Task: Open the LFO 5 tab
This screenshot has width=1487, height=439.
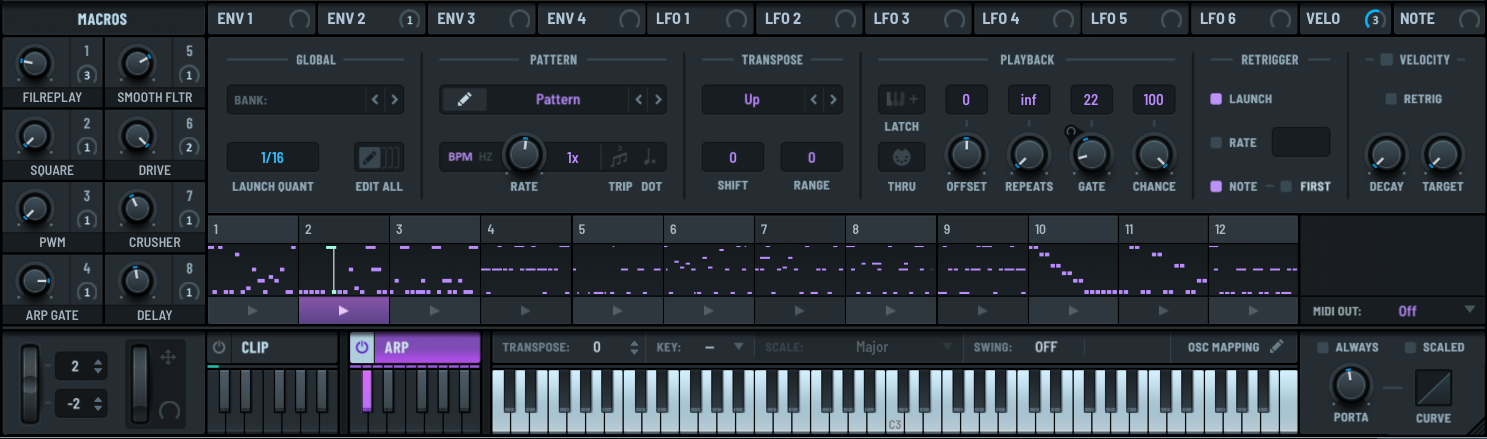Action: [1136, 18]
